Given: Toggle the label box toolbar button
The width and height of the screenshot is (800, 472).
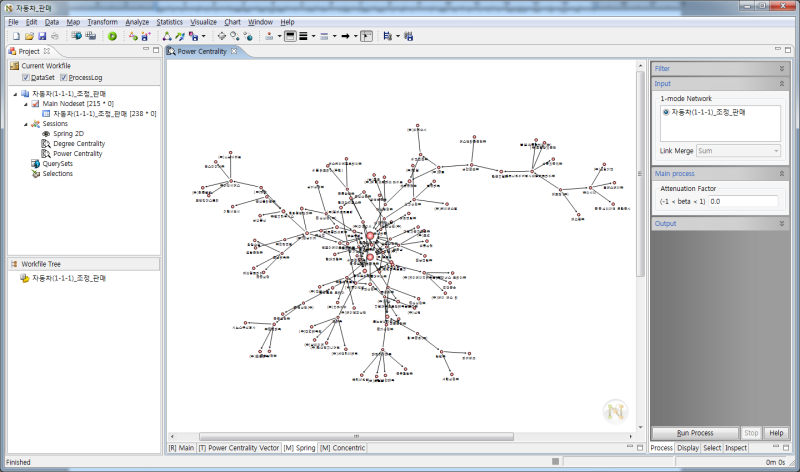Looking at the screenshot, I should pyautogui.click(x=290, y=36).
